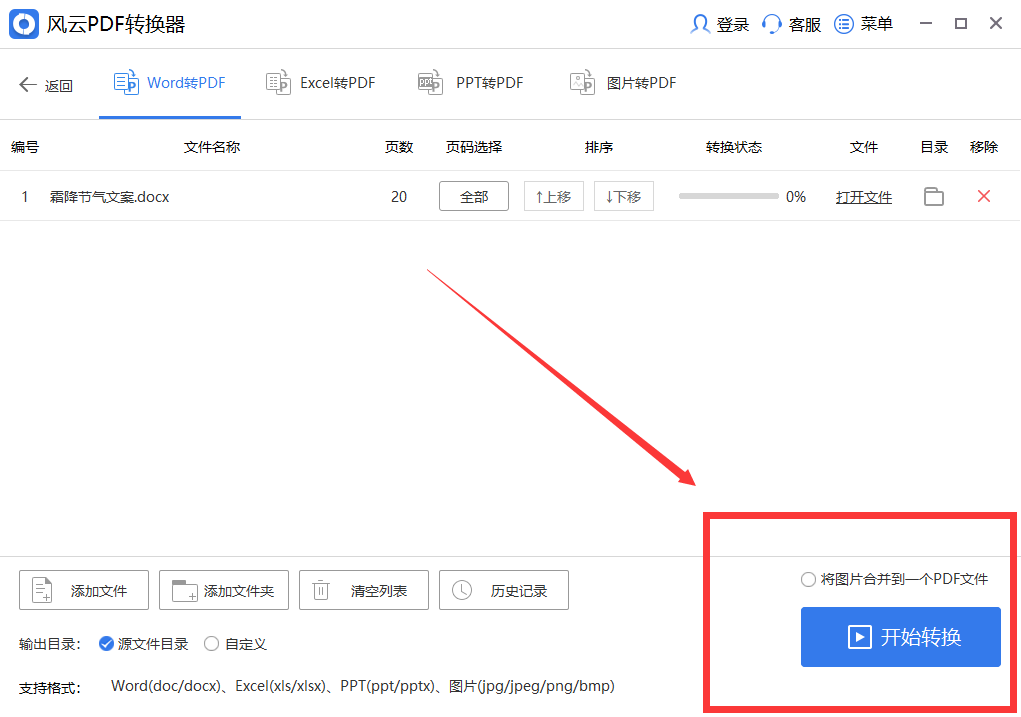This screenshot has height=717, width=1021.
Task: Move the file down with ↓下移
Action: coord(624,196)
